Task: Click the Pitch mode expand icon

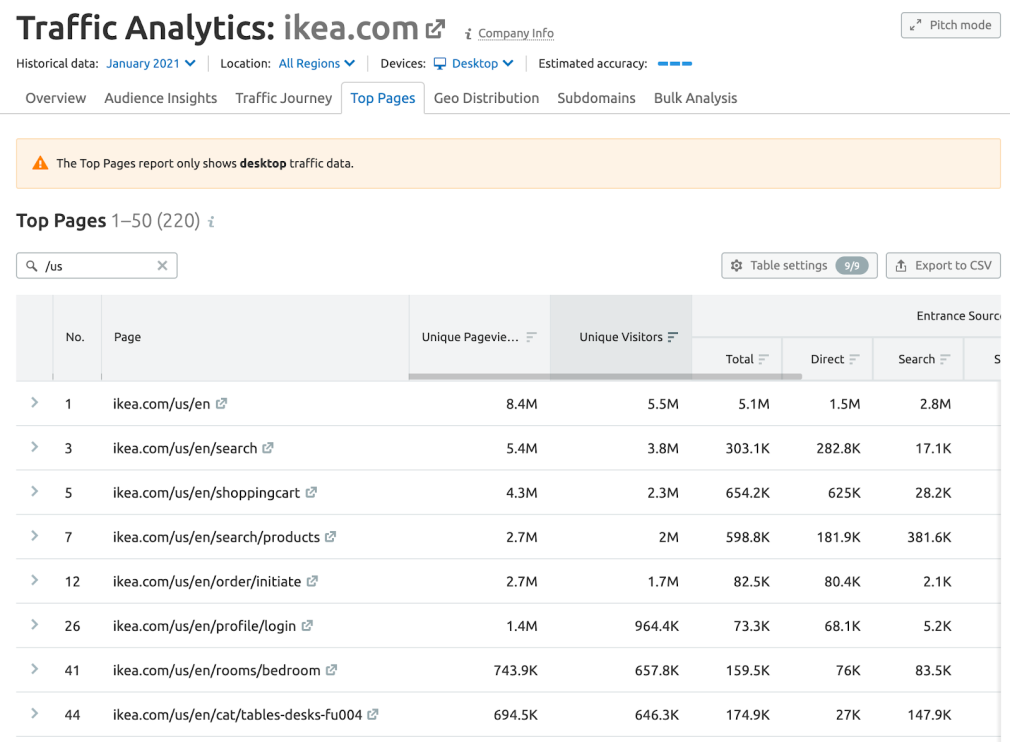Action: (915, 25)
